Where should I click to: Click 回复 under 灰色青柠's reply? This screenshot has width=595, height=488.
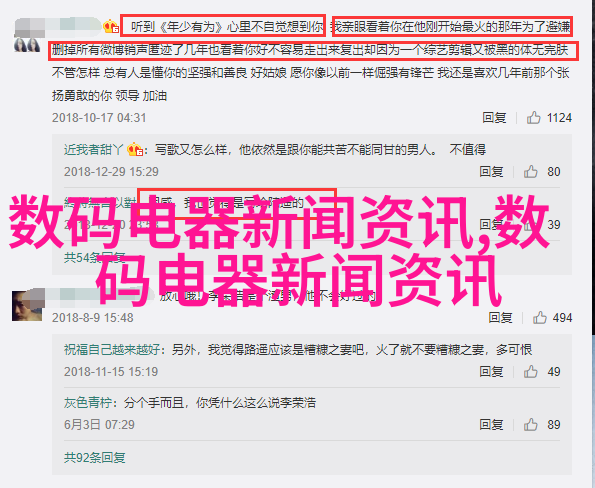coord(491,425)
